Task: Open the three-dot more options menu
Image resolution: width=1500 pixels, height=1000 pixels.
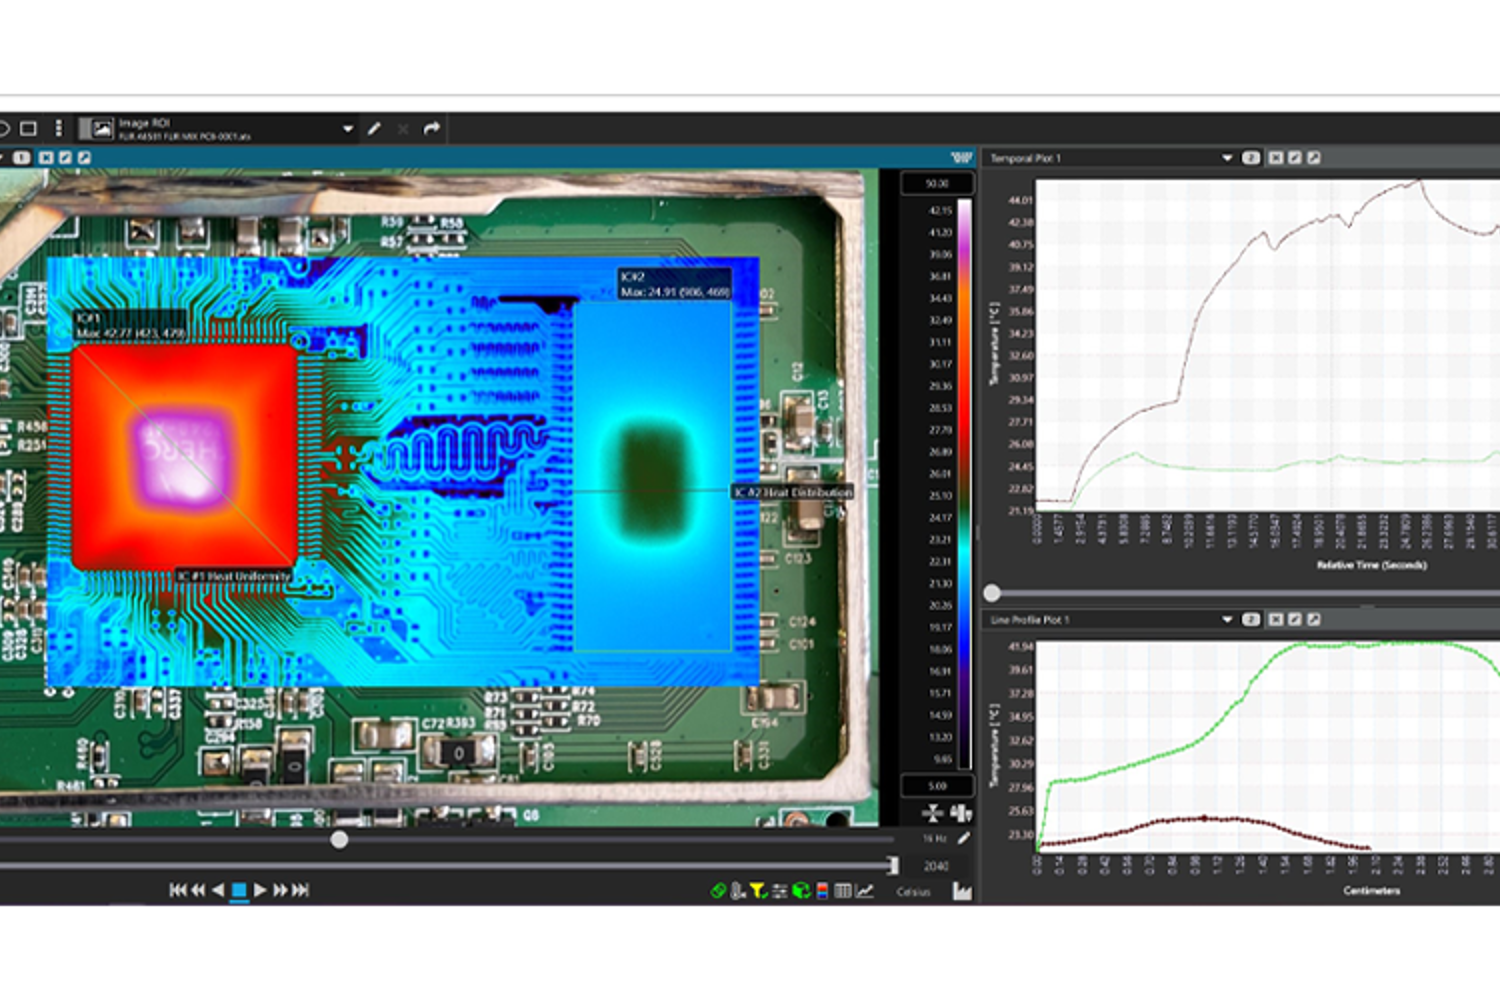Action: tap(59, 128)
